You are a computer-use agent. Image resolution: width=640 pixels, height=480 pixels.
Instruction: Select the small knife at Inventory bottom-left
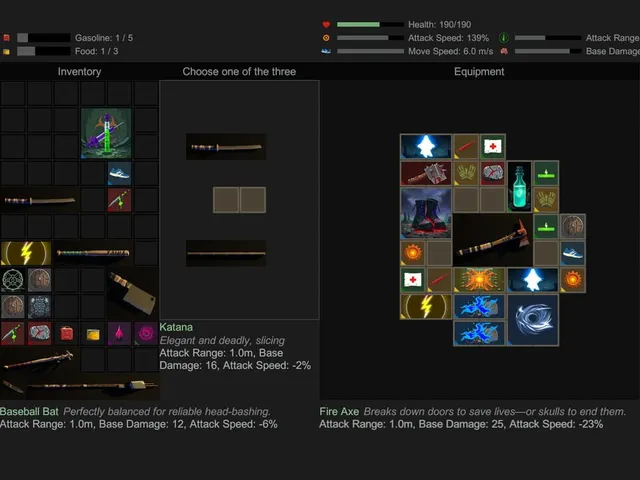[x=13, y=386]
